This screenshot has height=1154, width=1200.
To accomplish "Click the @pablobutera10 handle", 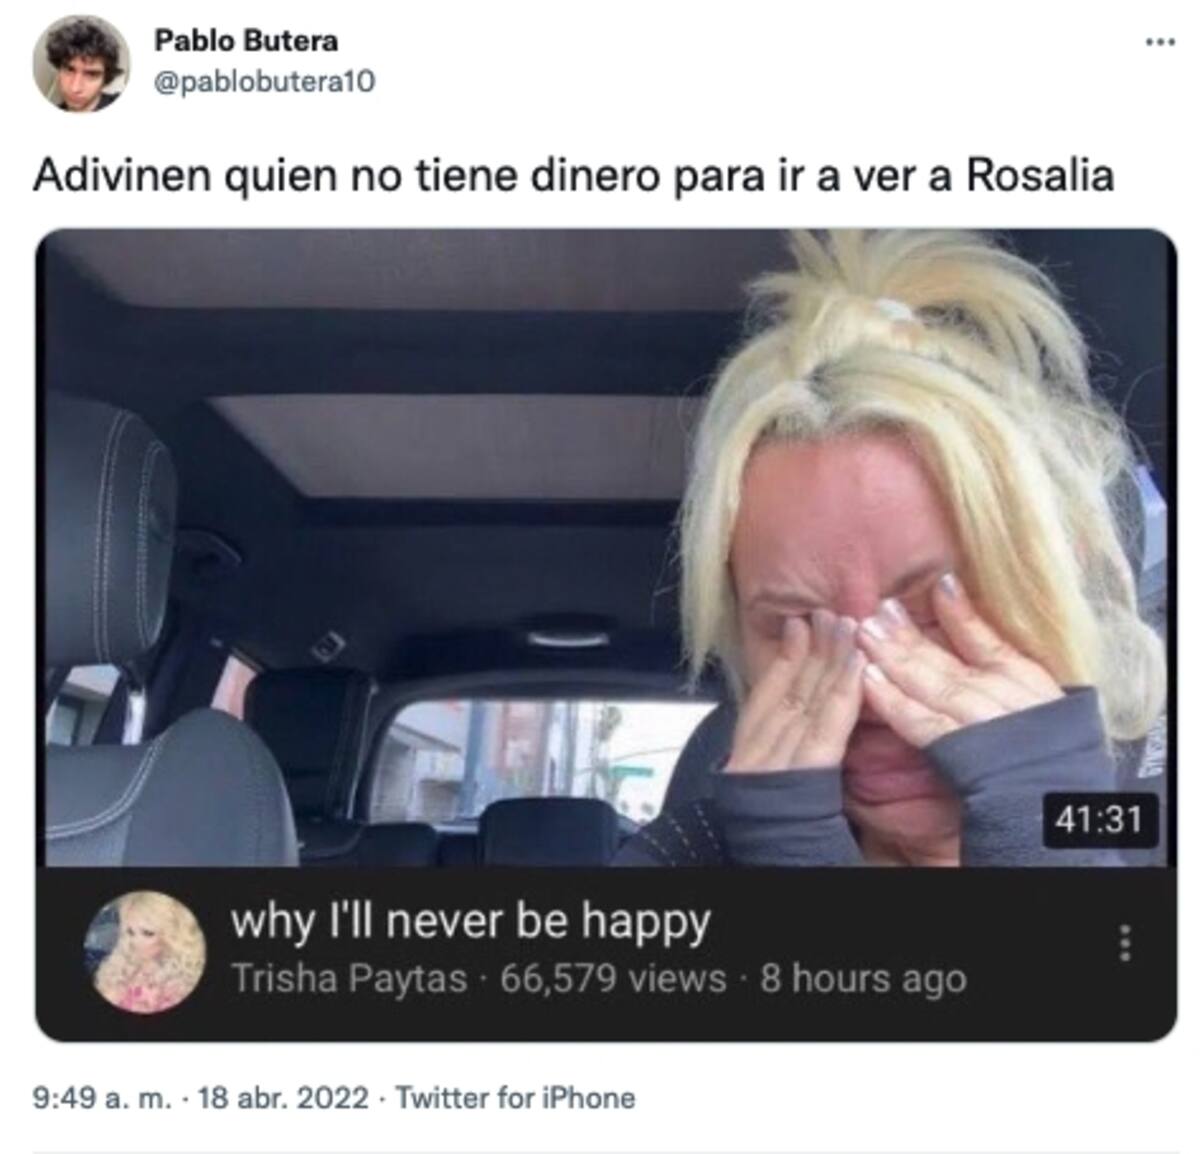I will click(265, 82).
